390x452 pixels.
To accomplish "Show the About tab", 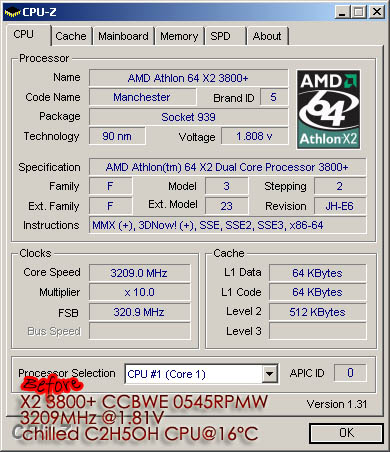I will [267, 36].
